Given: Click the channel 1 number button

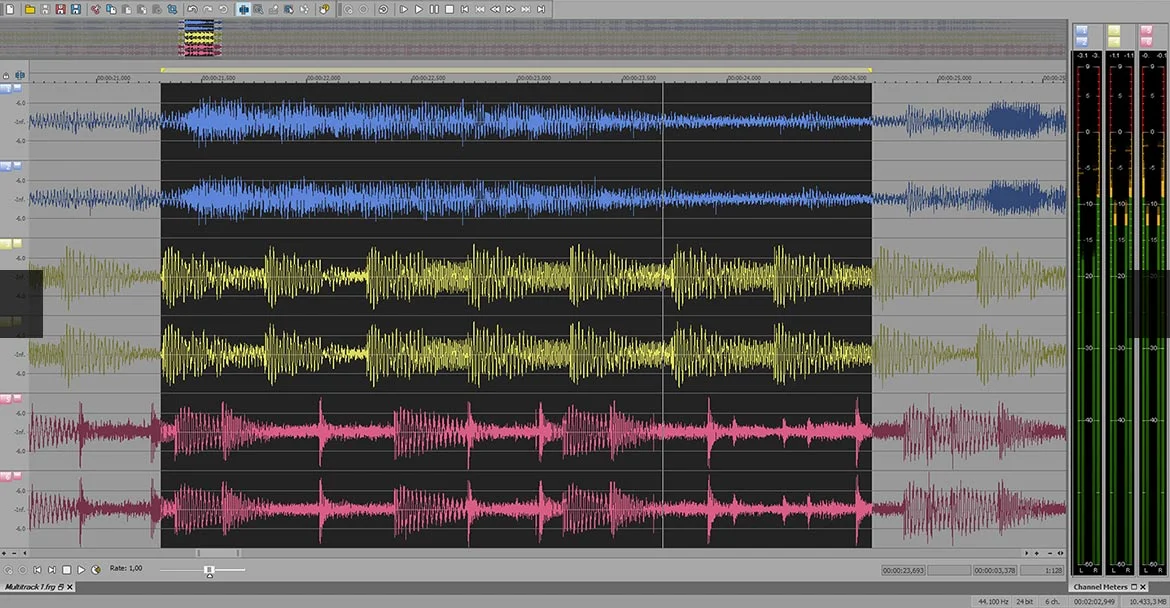Looking at the screenshot, I should [x=5, y=89].
